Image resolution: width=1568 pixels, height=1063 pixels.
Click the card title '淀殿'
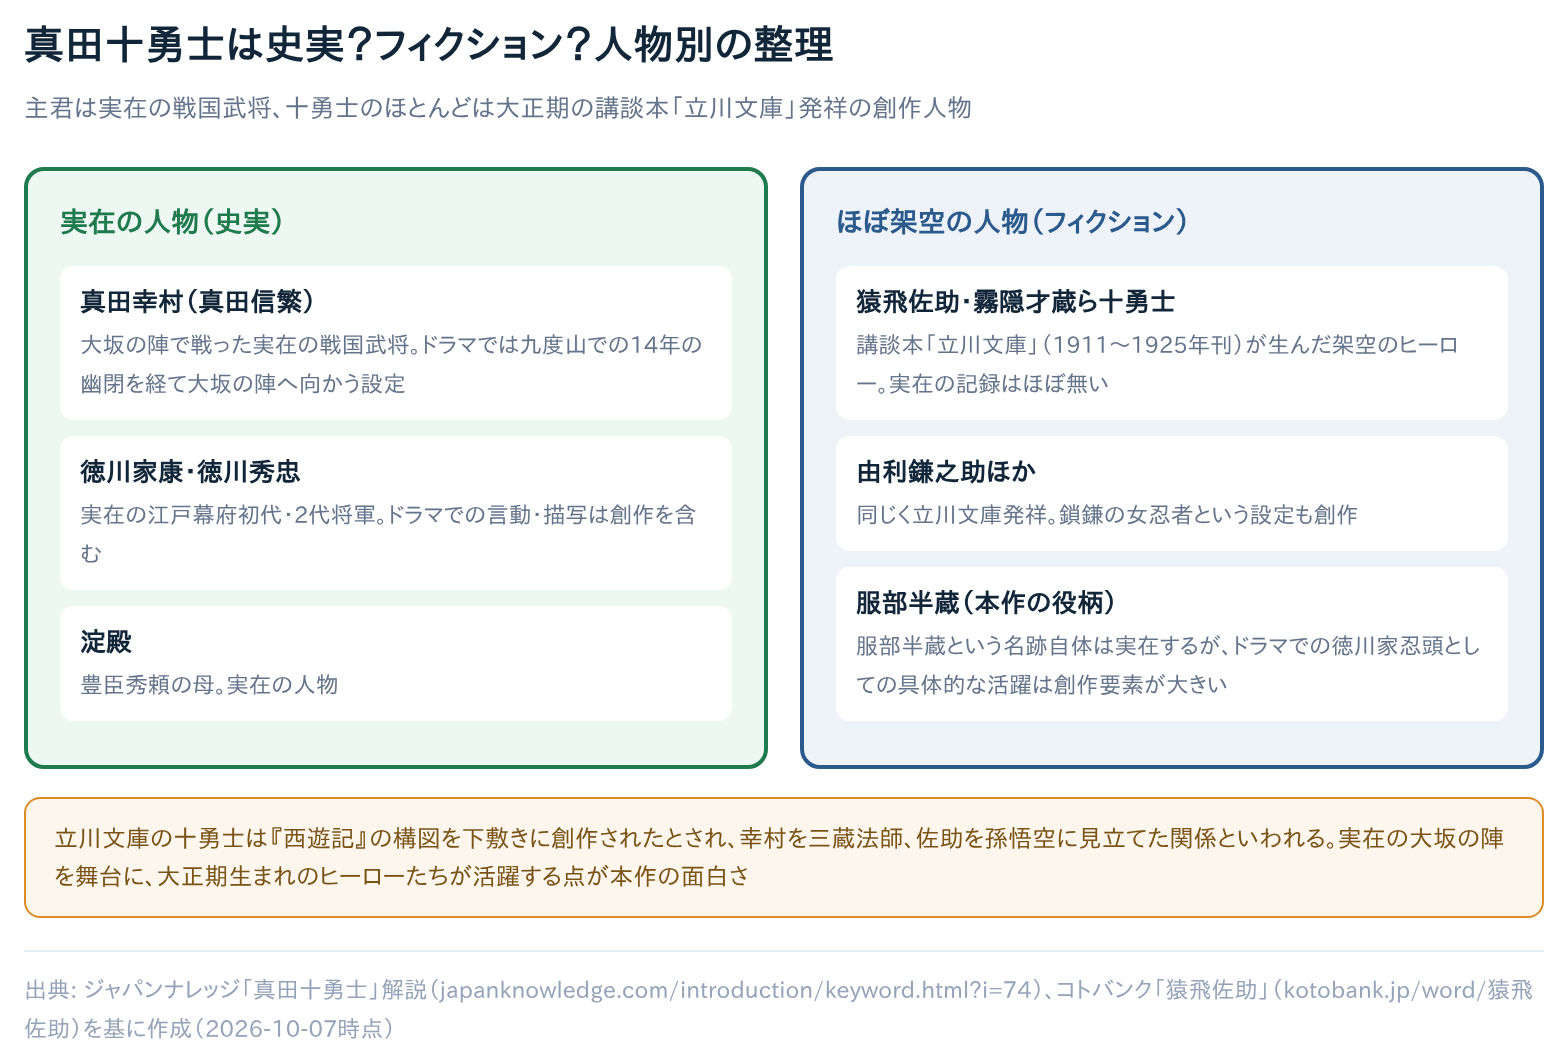point(106,641)
